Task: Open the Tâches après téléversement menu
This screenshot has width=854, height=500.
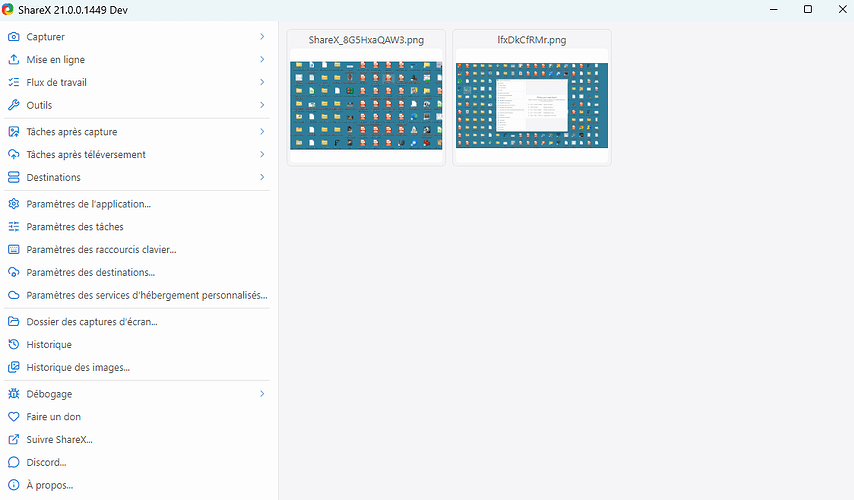Action: 137,155
